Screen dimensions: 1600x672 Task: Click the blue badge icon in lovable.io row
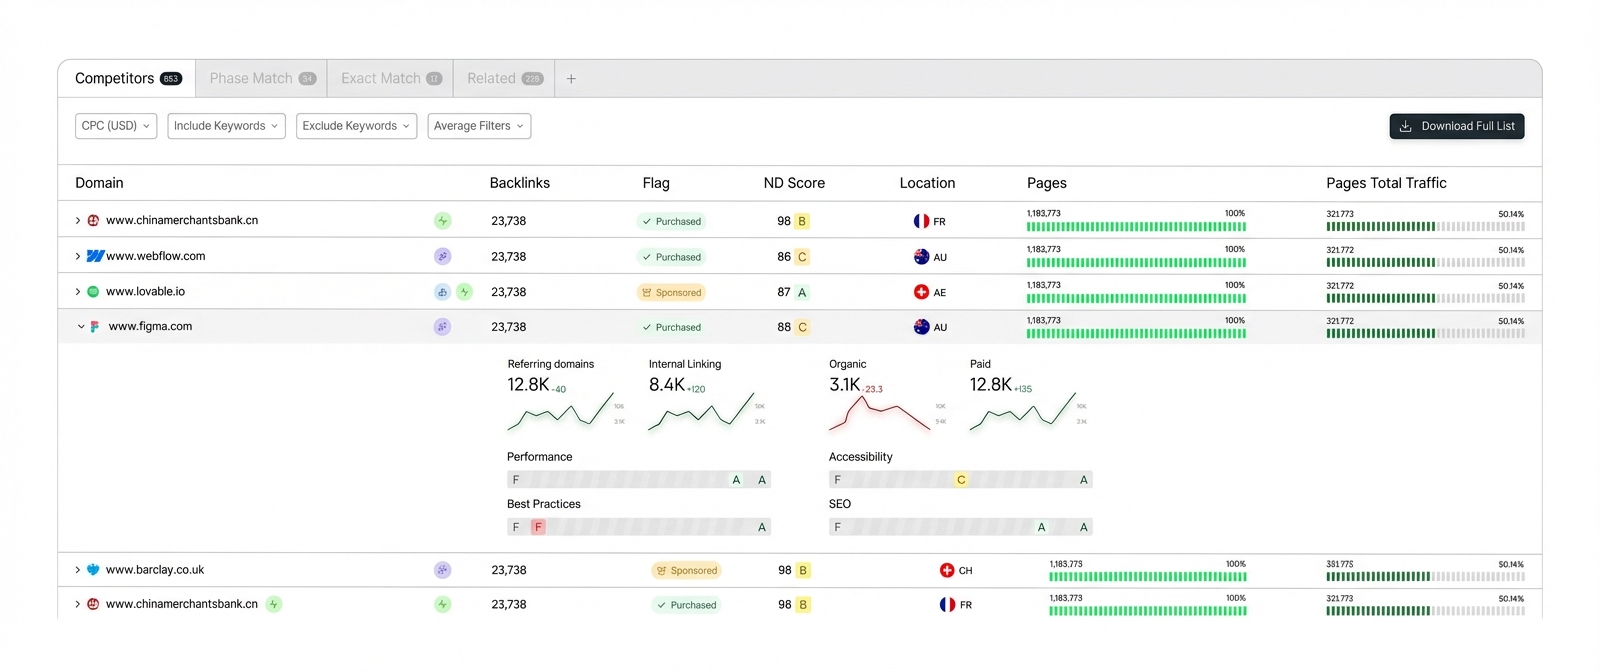click(442, 292)
